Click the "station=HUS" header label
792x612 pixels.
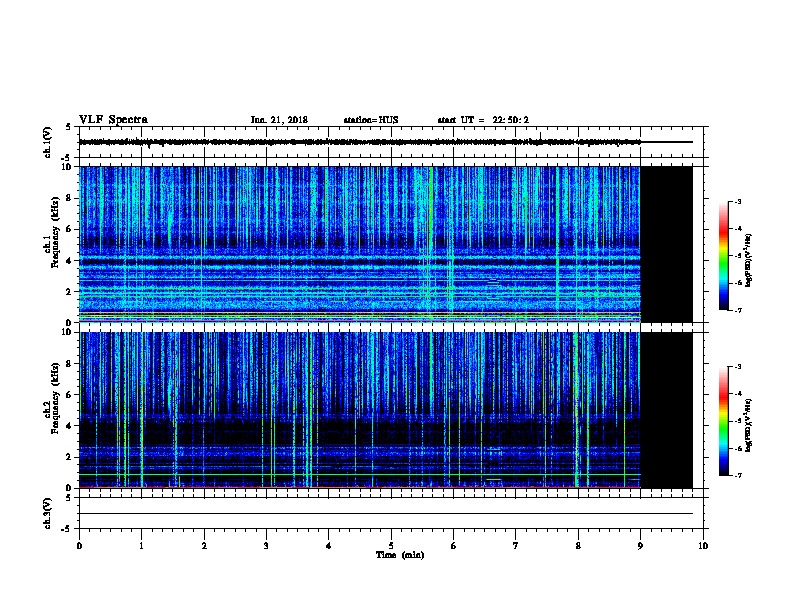pyautogui.click(x=371, y=120)
